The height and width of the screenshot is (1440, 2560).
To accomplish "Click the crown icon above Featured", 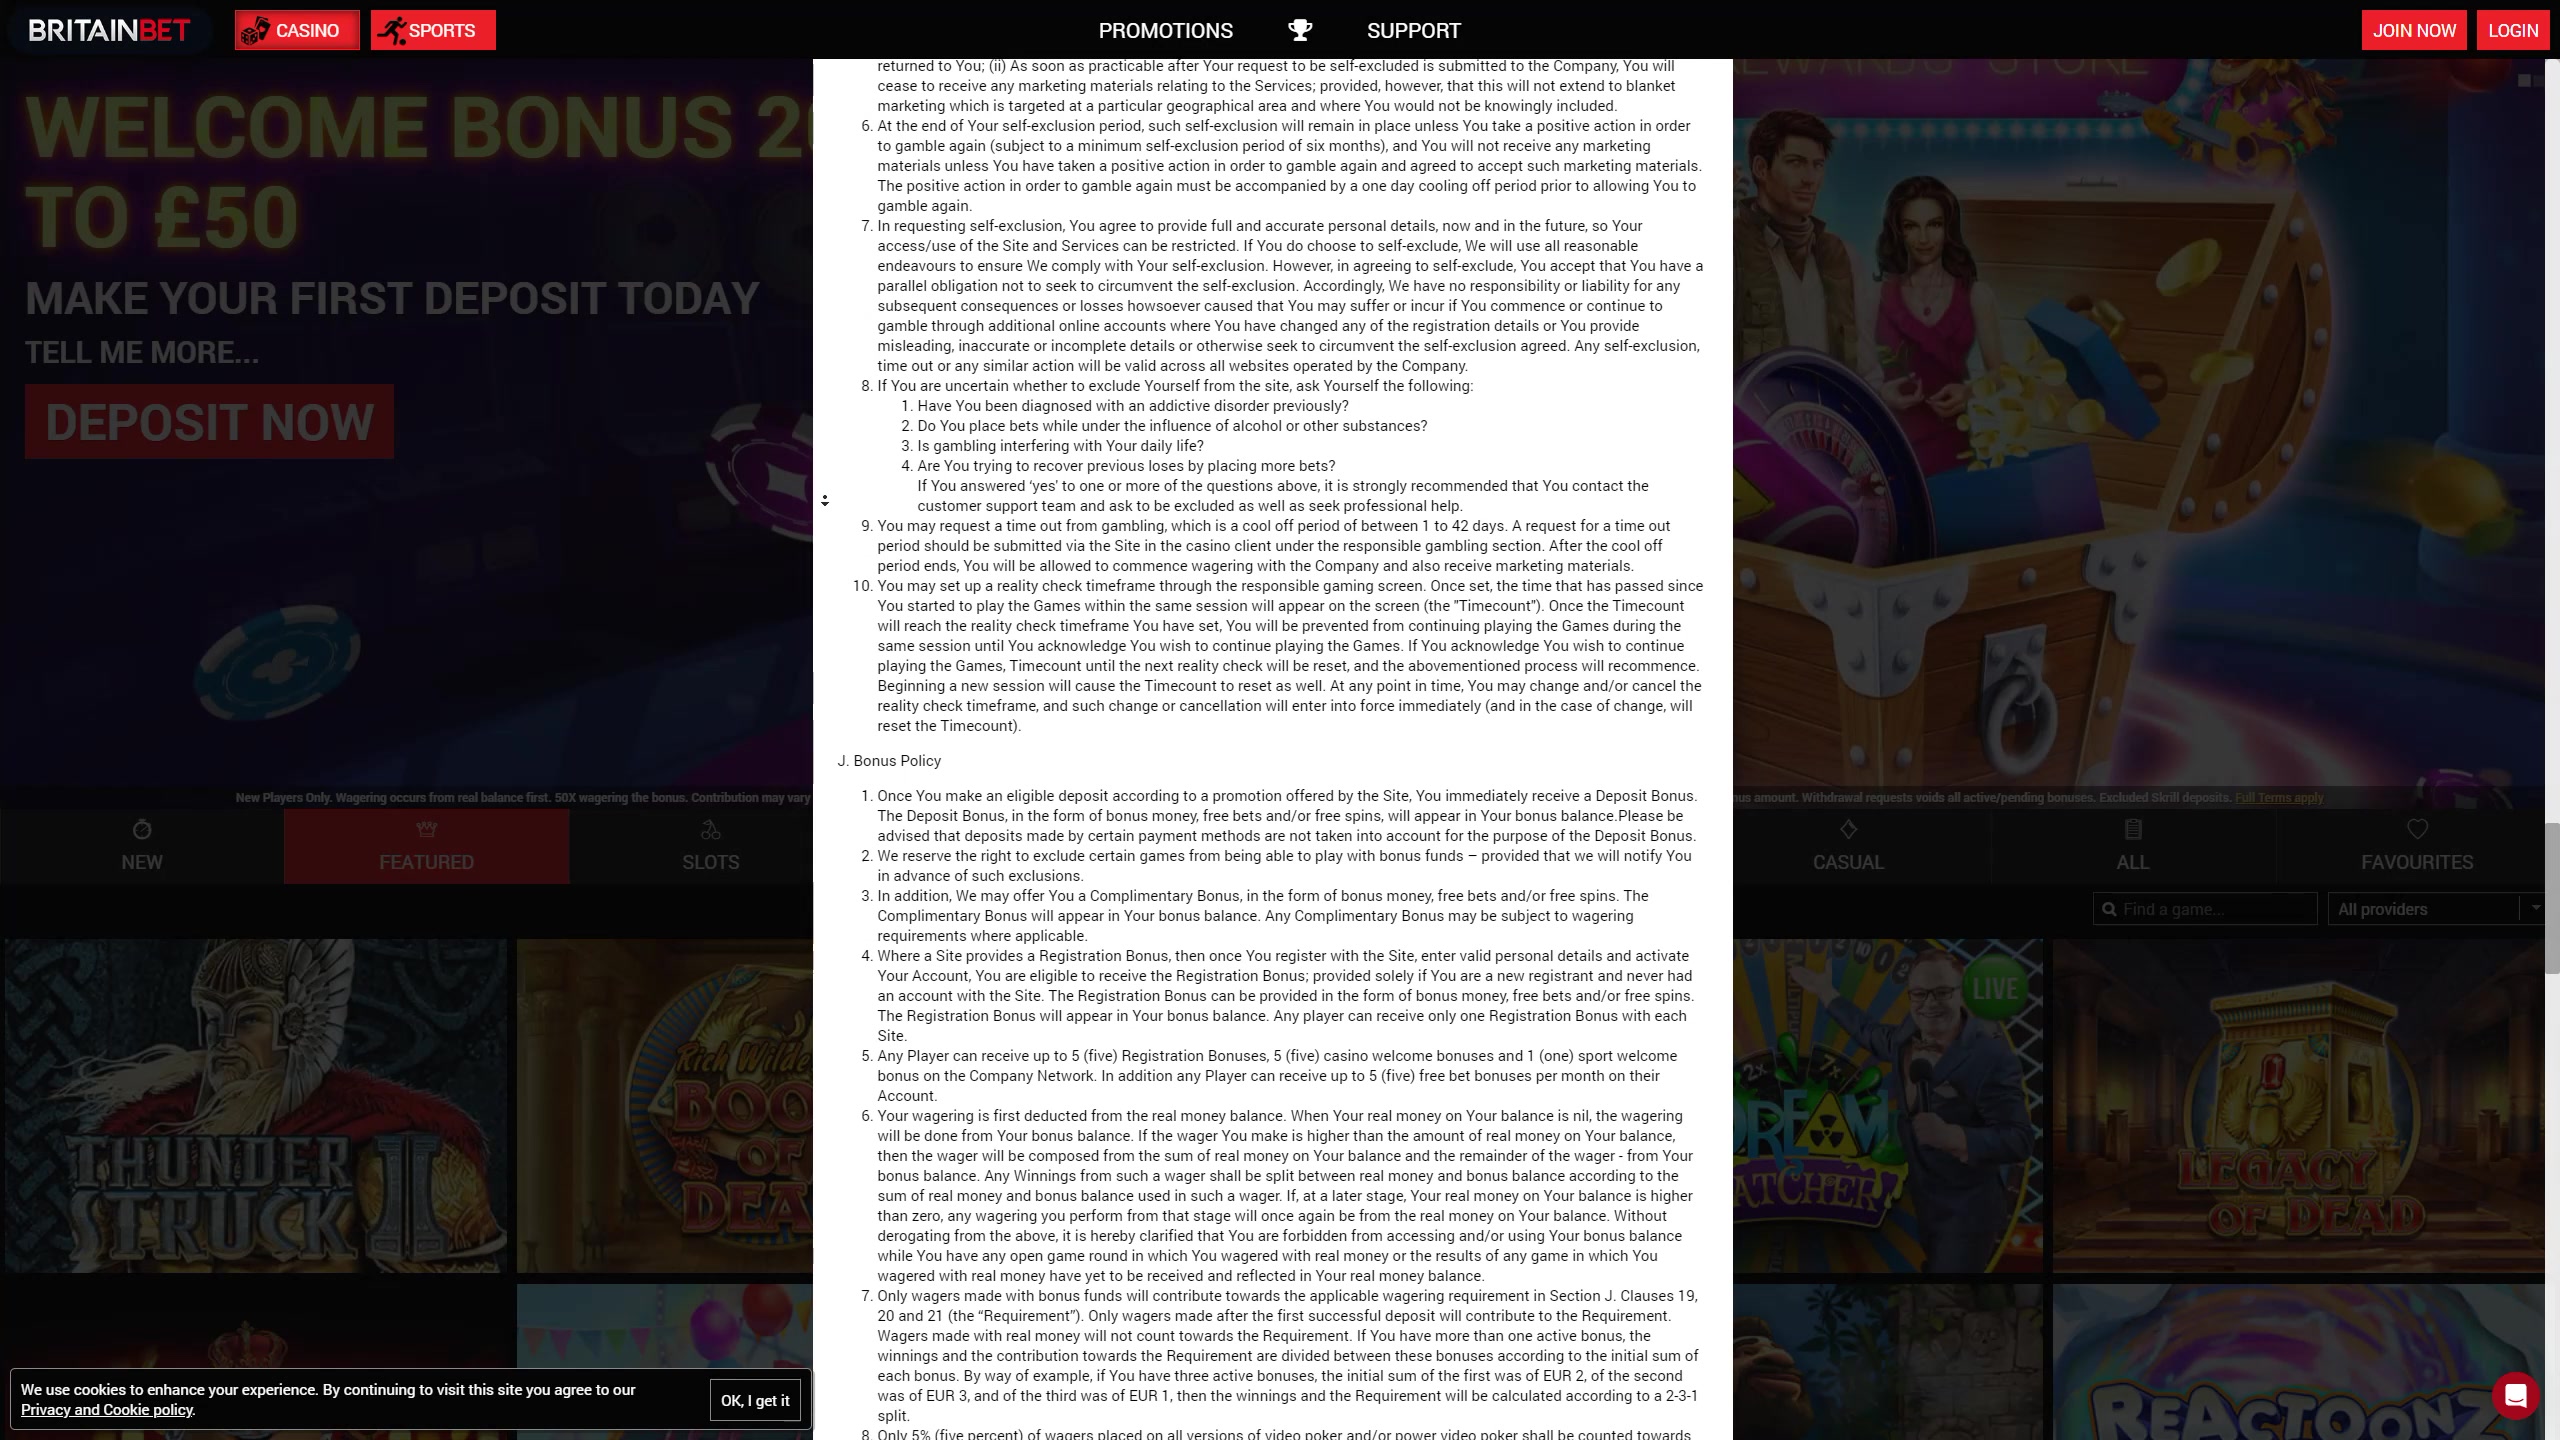I will click(x=426, y=829).
